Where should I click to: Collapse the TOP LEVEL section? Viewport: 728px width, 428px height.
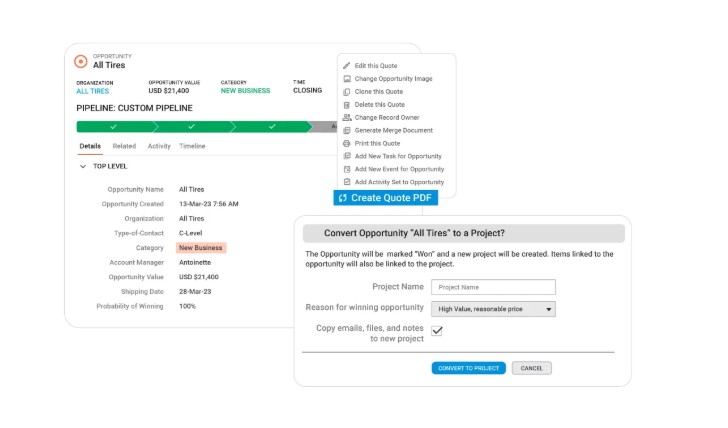click(83, 167)
